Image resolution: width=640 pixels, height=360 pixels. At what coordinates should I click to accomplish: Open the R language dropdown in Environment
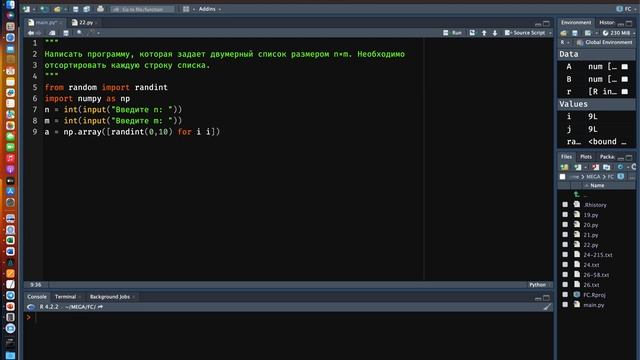tap(564, 42)
